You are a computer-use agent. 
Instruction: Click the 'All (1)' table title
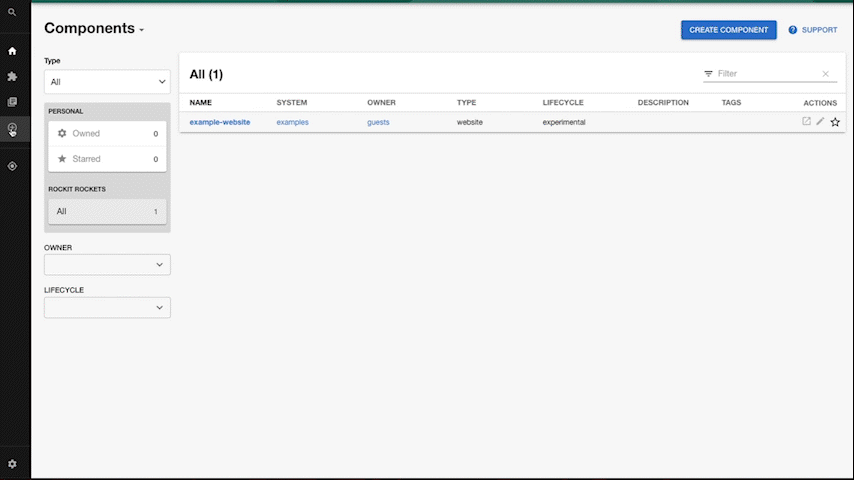click(206, 75)
